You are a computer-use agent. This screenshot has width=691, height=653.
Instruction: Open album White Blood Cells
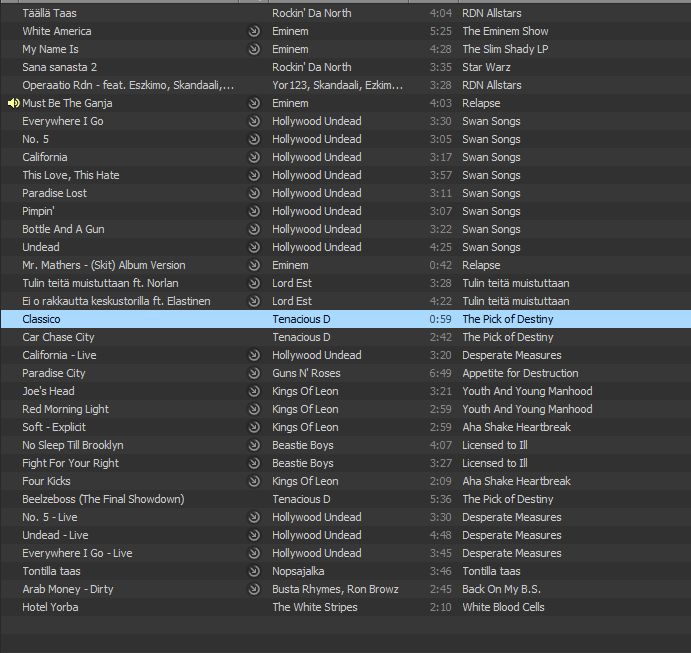[503, 608]
